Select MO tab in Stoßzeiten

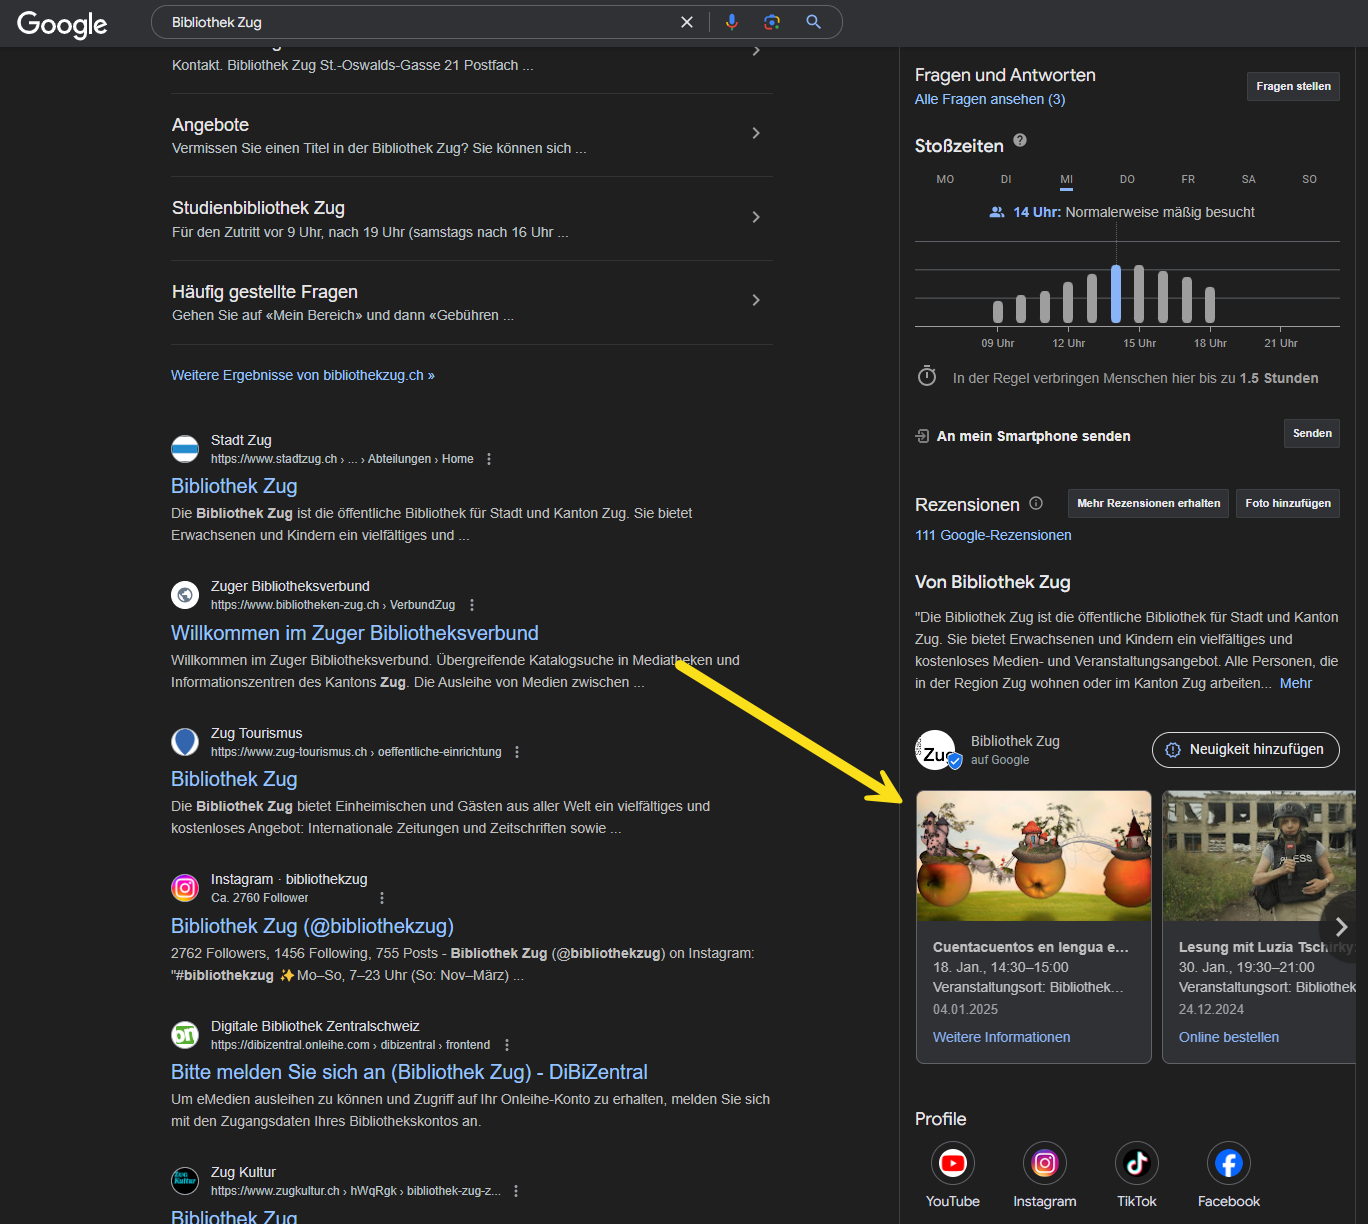point(945,179)
